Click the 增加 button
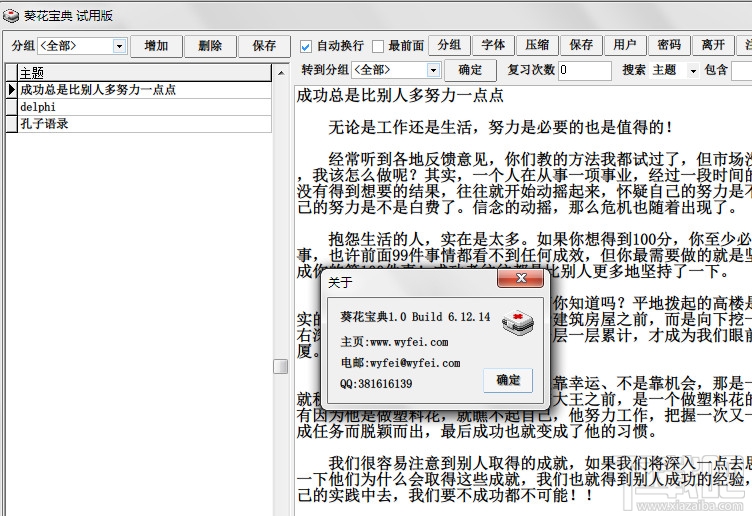The image size is (752, 516). click(156, 46)
